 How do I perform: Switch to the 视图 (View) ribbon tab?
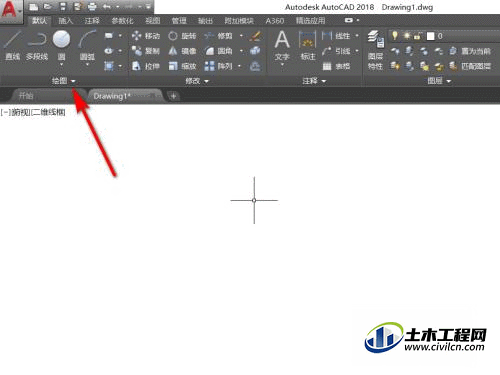[x=153, y=21]
